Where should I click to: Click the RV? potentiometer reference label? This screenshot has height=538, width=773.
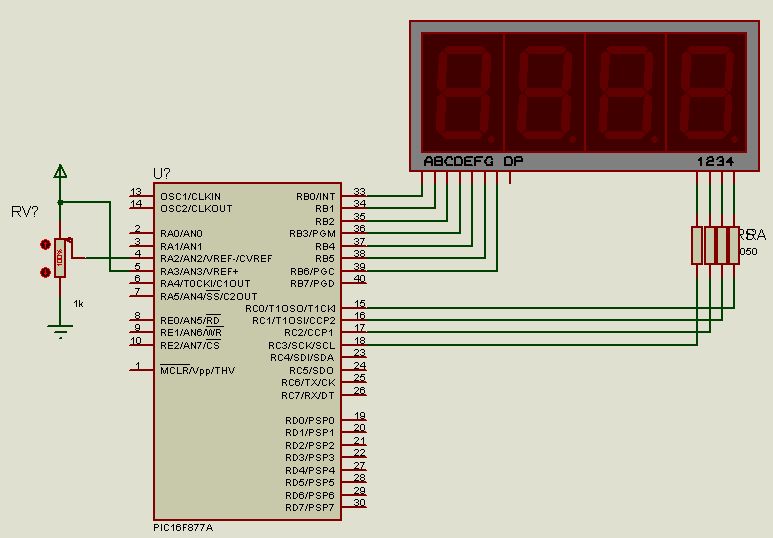24,212
